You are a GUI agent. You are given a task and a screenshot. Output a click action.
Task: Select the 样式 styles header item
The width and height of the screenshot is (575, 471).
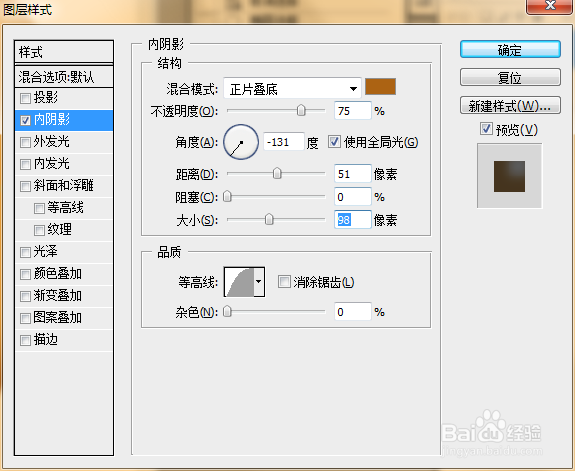pos(64,52)
